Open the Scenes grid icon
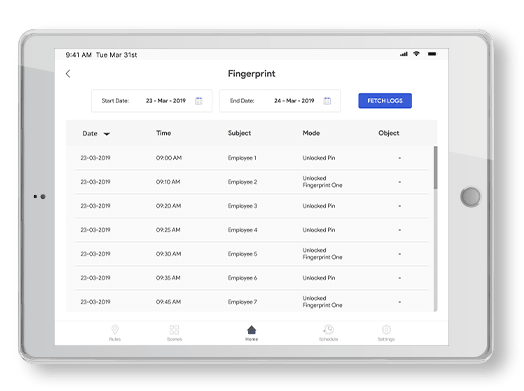 pyautogui.click(x=174, y=330)
